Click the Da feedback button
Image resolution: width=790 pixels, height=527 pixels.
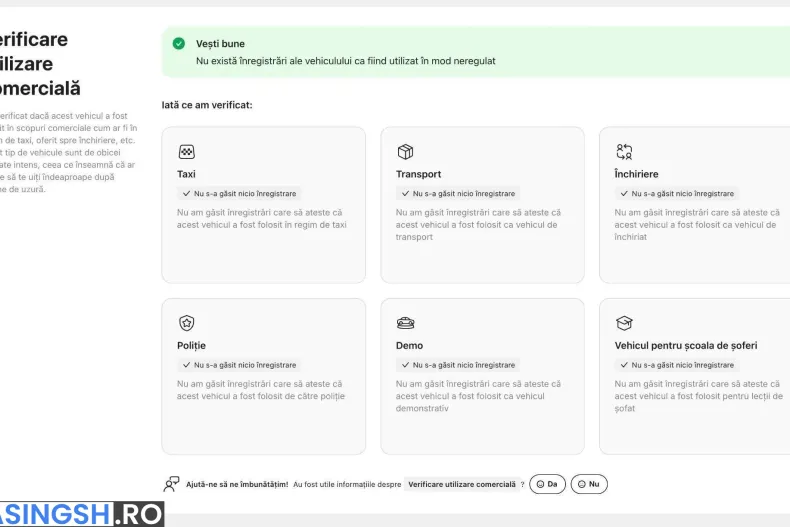point(547,484)
